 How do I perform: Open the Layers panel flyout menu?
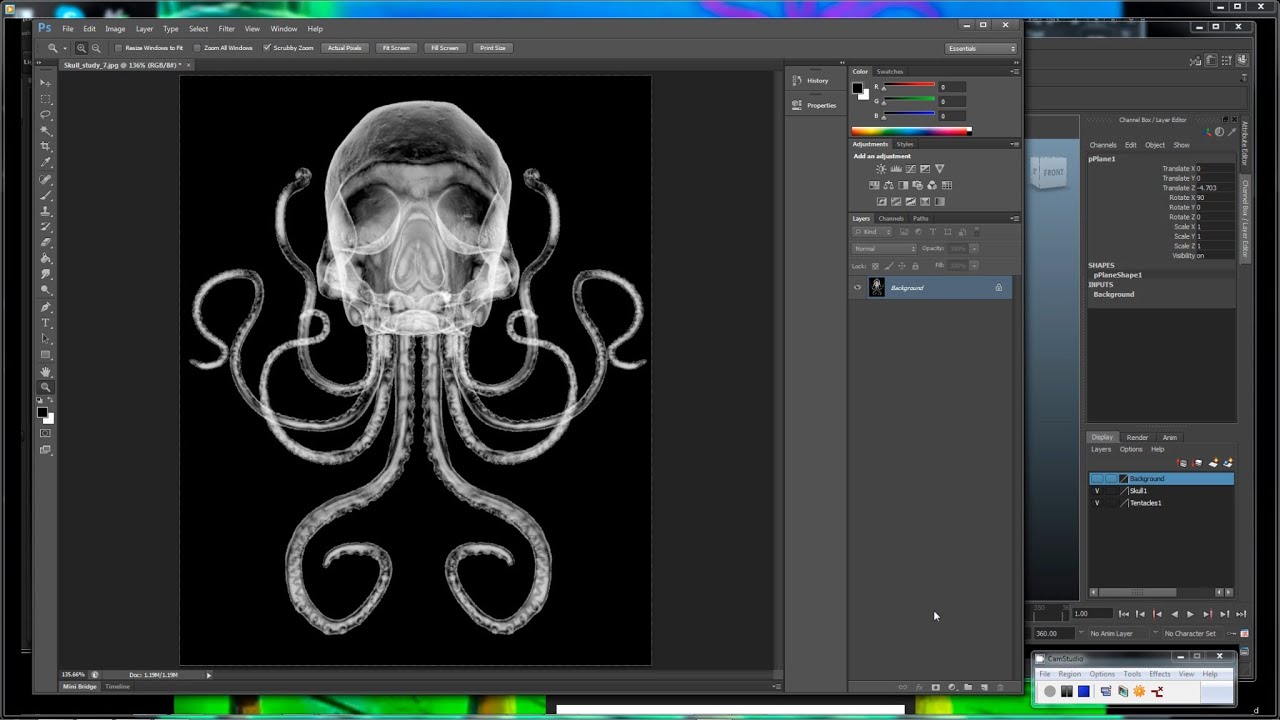(1015, 218)
